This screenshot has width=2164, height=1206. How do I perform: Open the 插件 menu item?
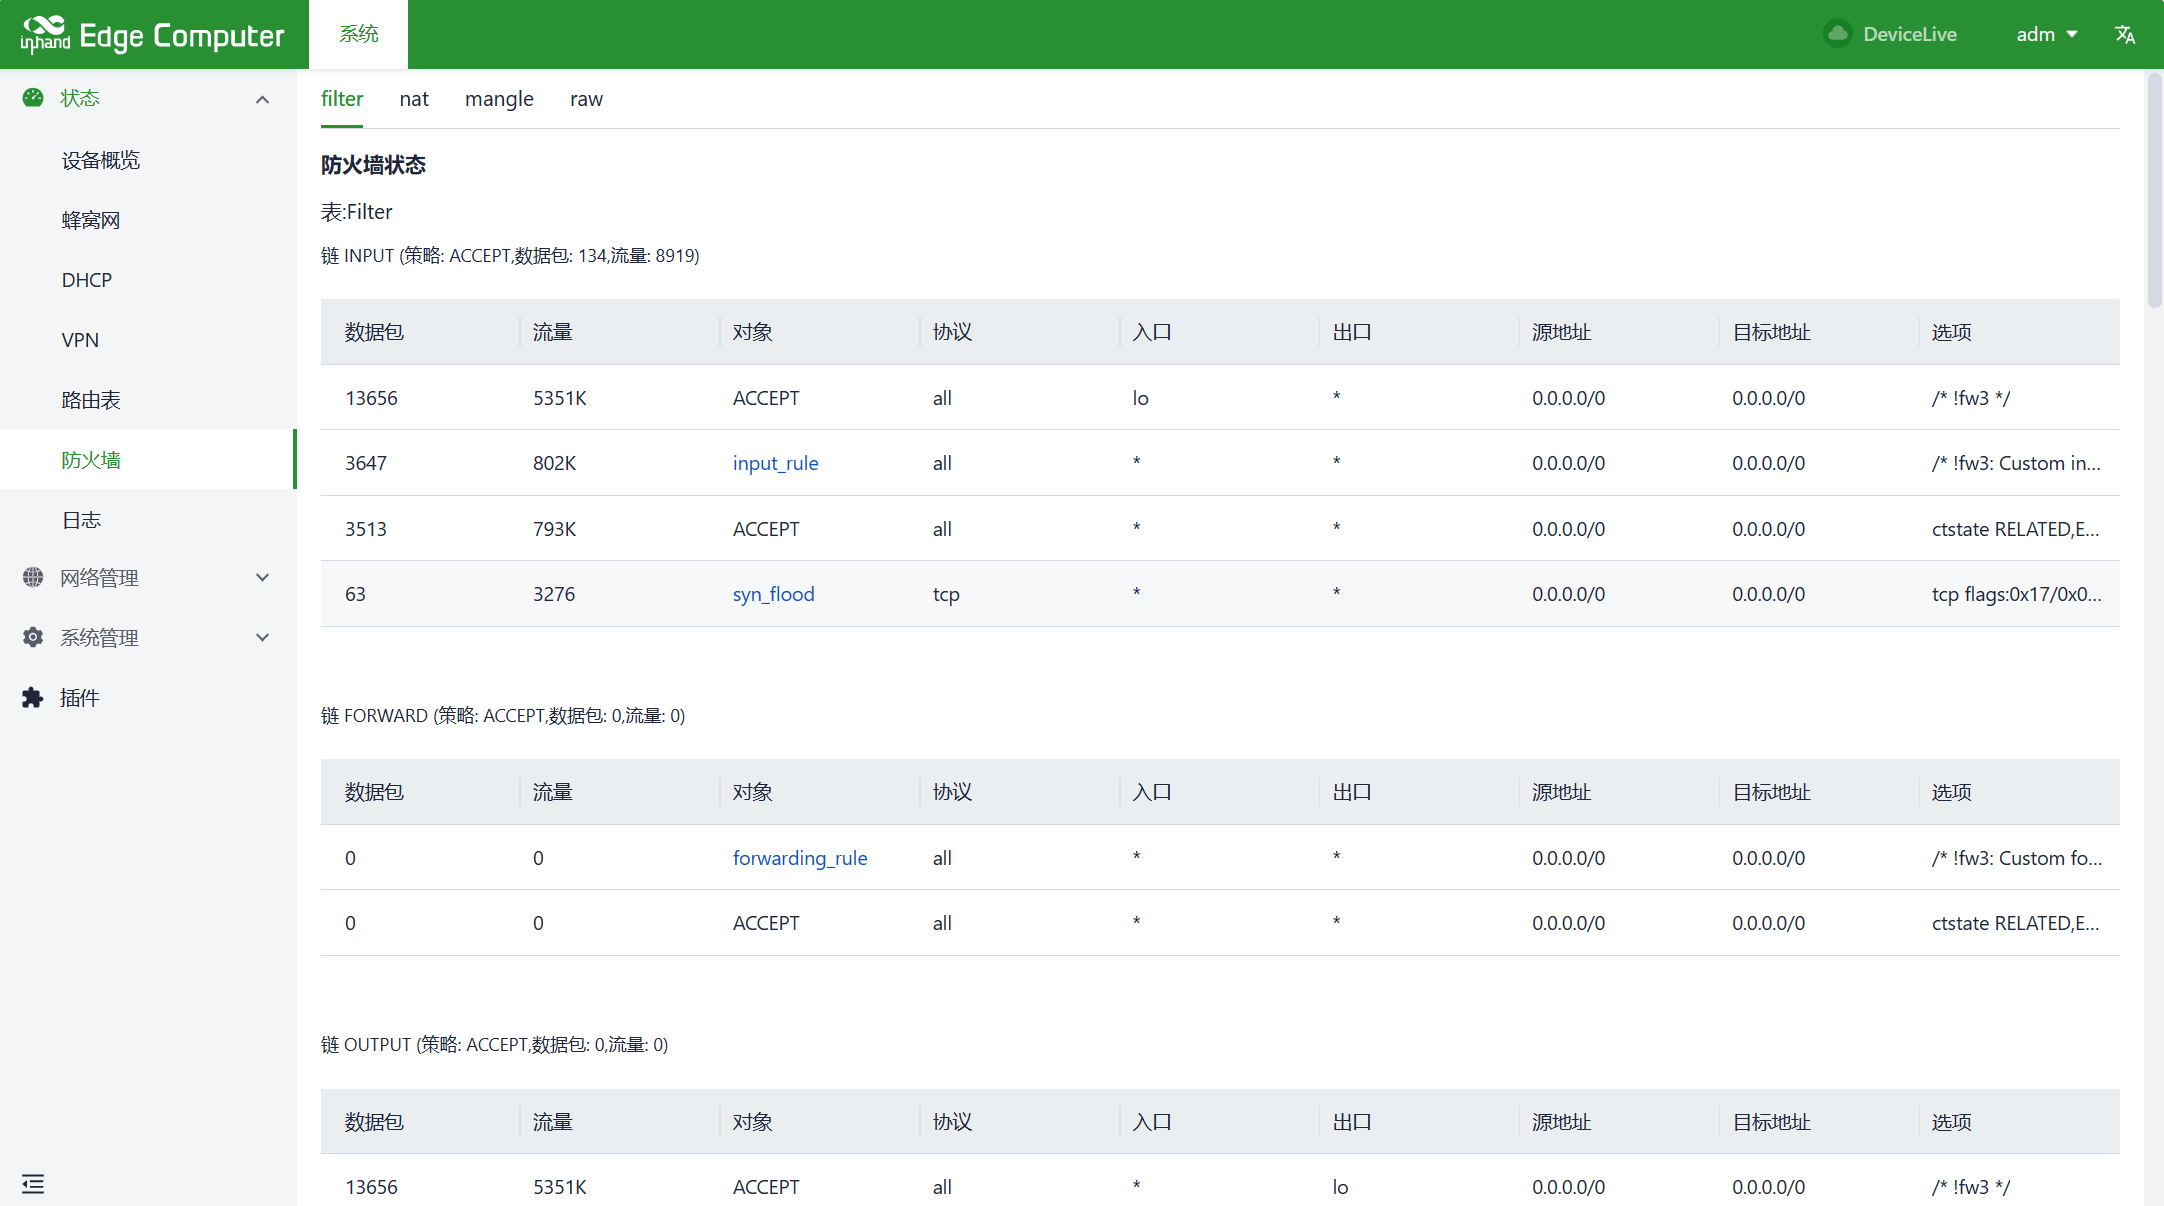tap(148, 697)
